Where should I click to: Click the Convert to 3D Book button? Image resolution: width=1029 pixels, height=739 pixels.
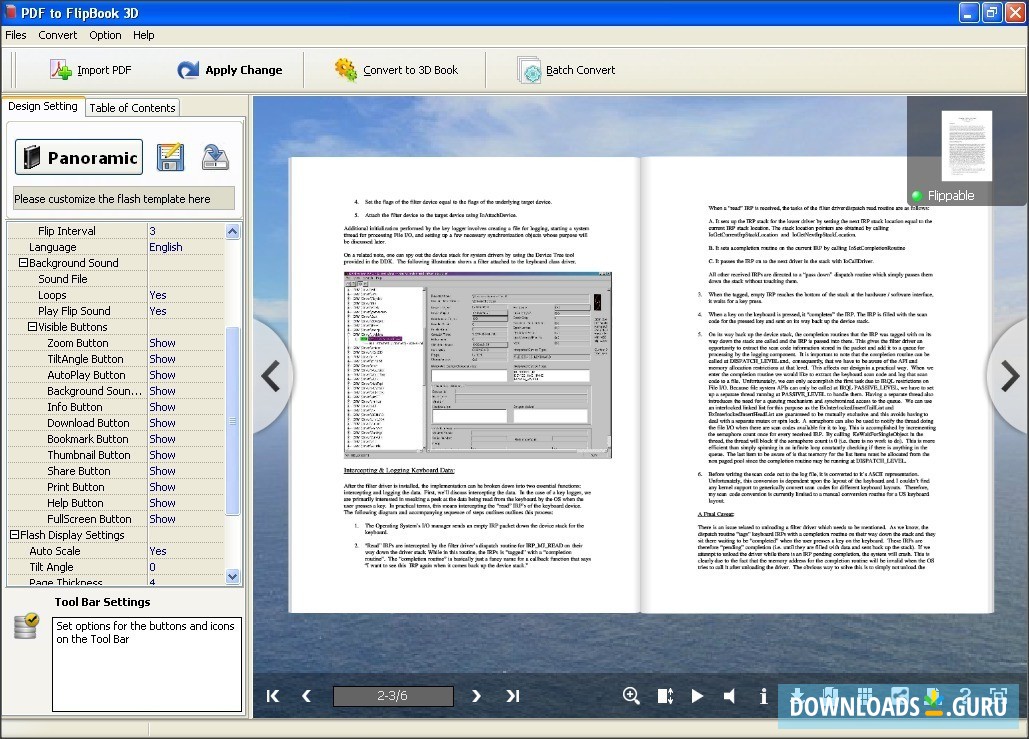pyautogui.click(x=396, y=70)
